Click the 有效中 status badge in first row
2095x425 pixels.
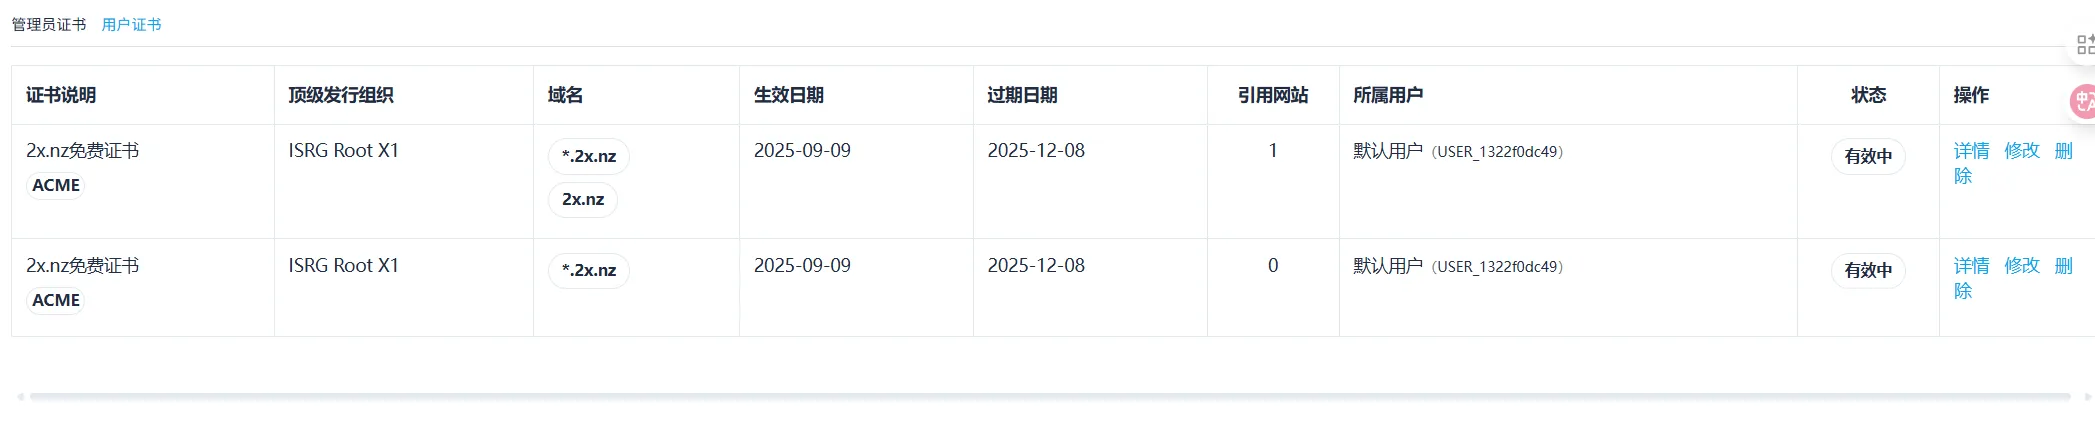[1868, 156]
